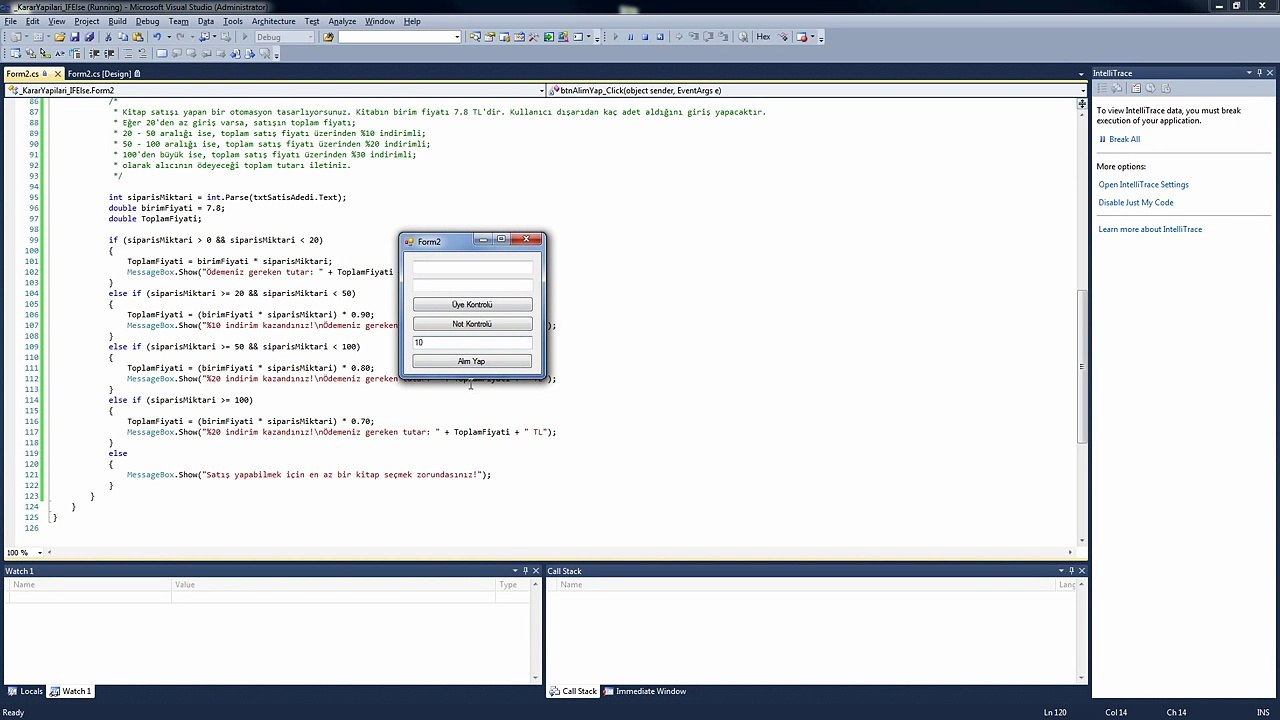Screen dimensions: 1280x720
Task: Switch to the Immediate Window tab
Action: pyautogui.click(x=644, y=691)
